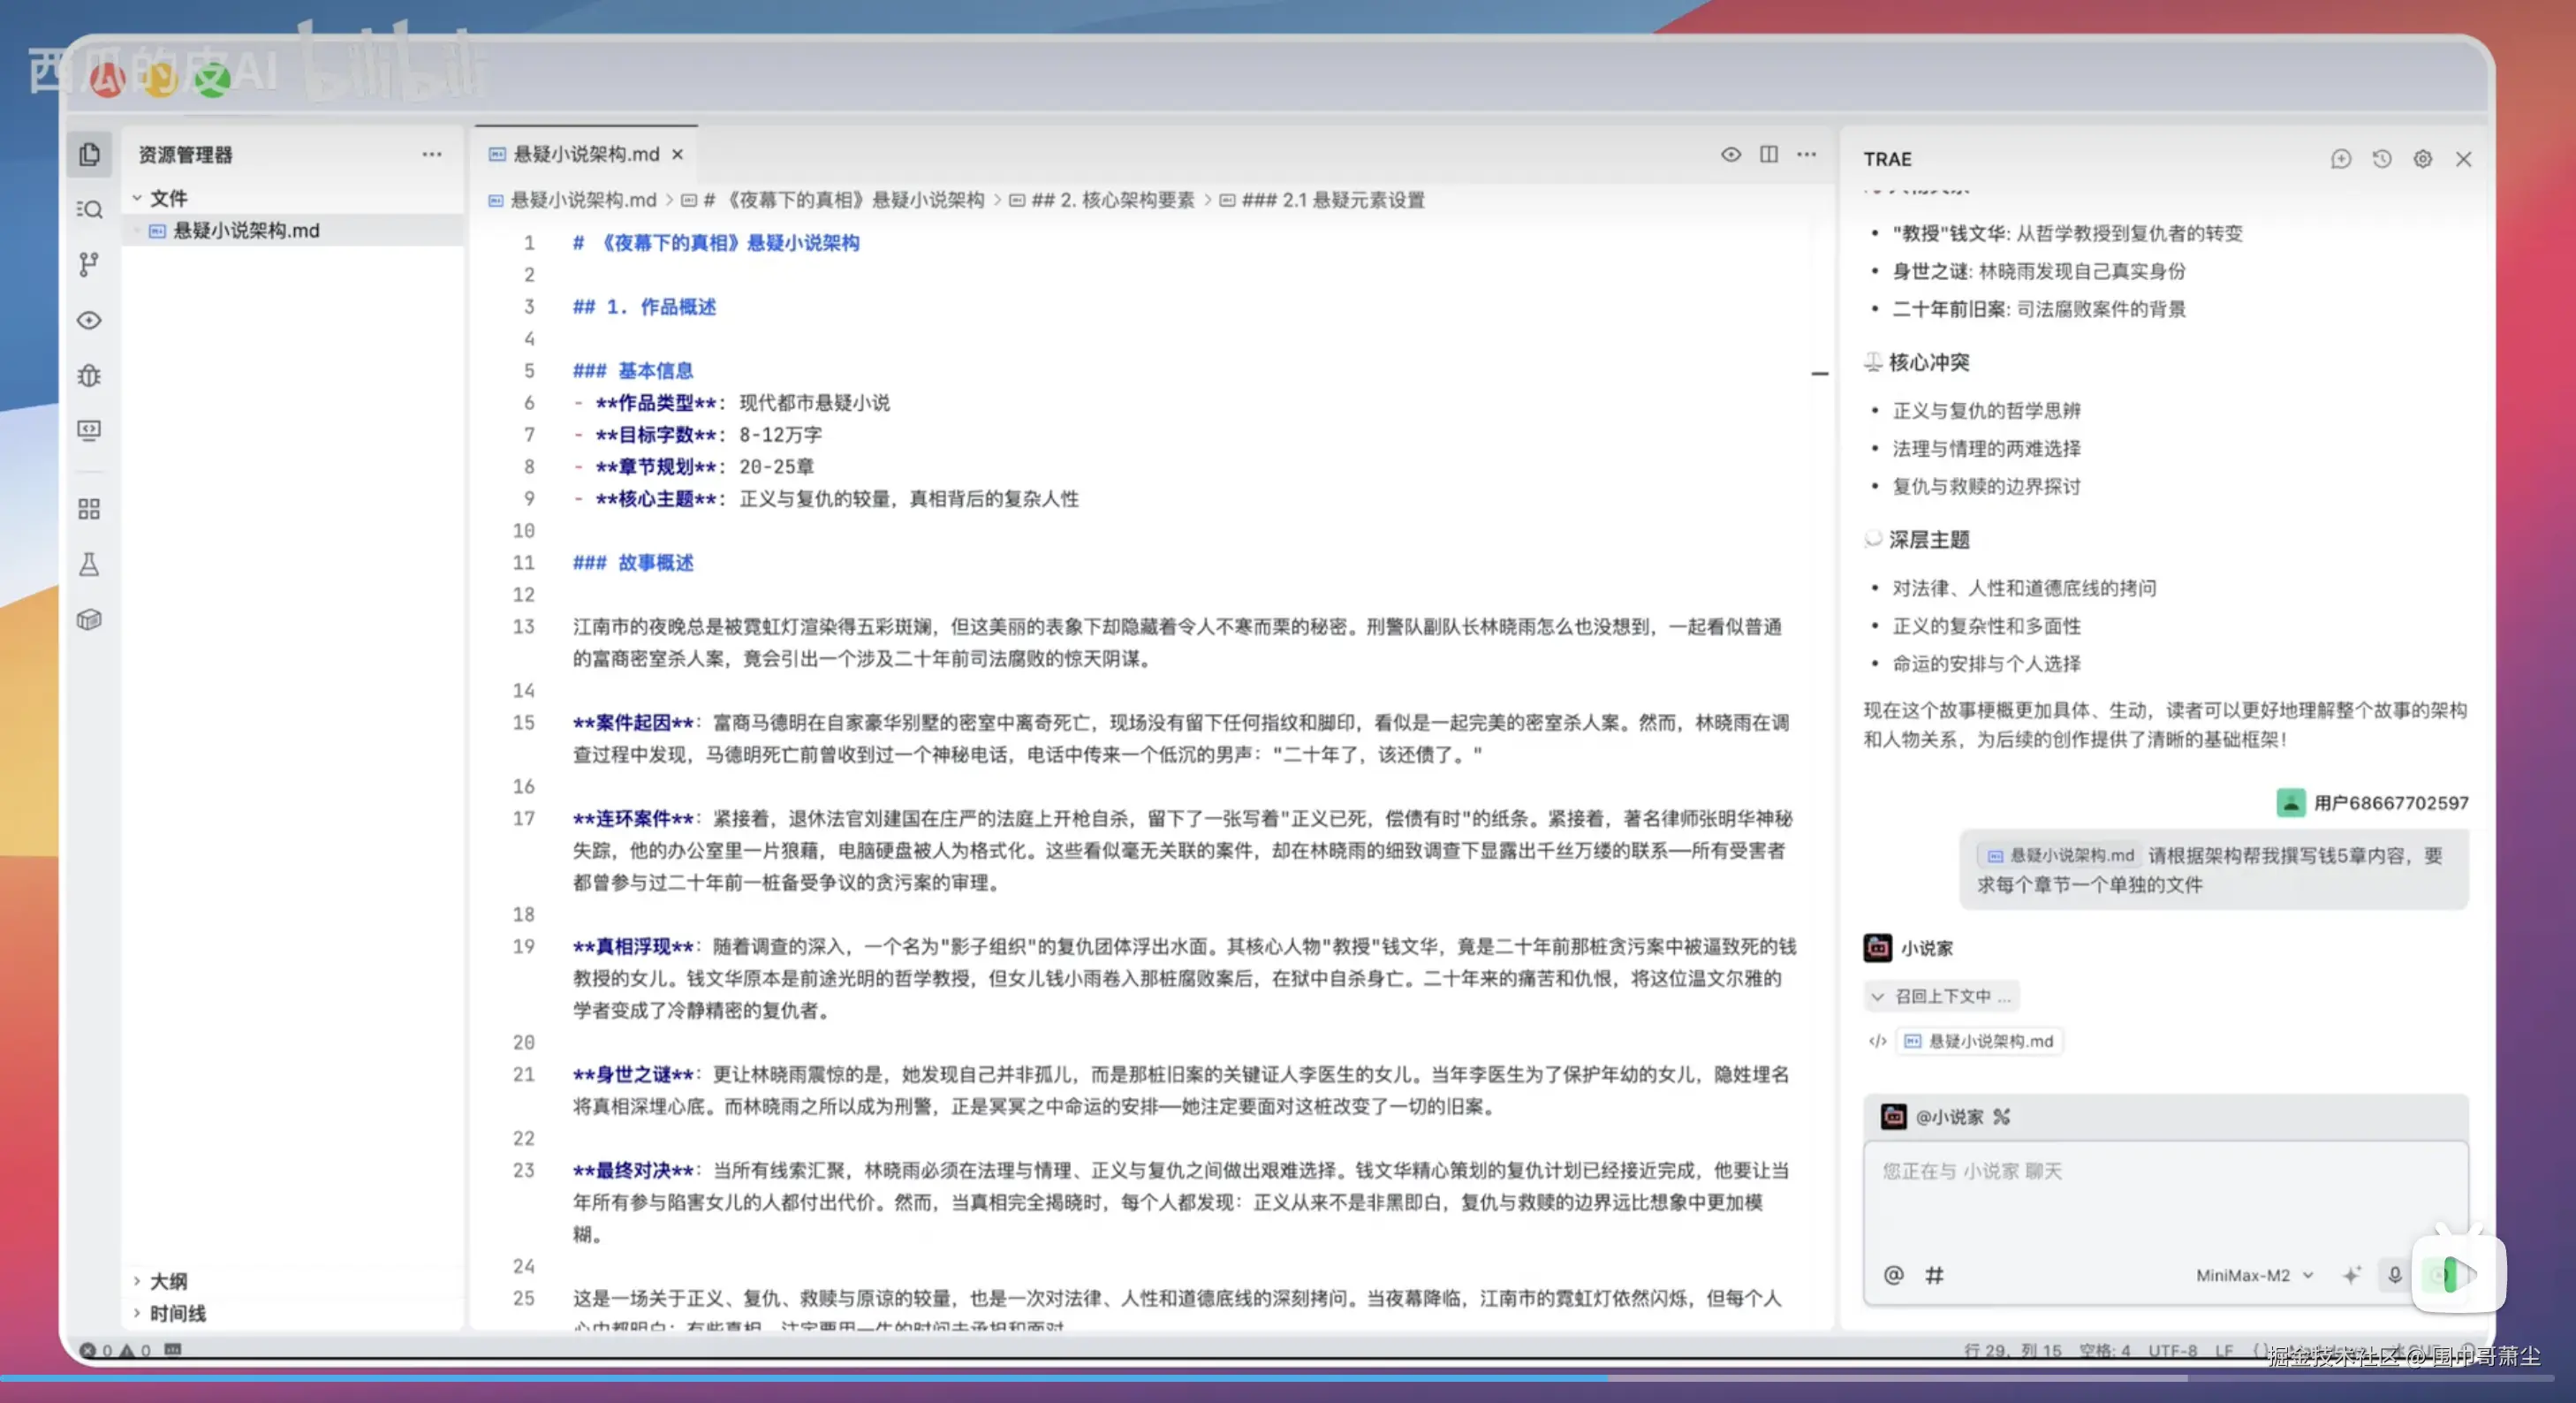Click the heading ## 1. 作品概述
Image resolution: width=2576 pixels, height=1403 pixels.
[x=644, y=306]
